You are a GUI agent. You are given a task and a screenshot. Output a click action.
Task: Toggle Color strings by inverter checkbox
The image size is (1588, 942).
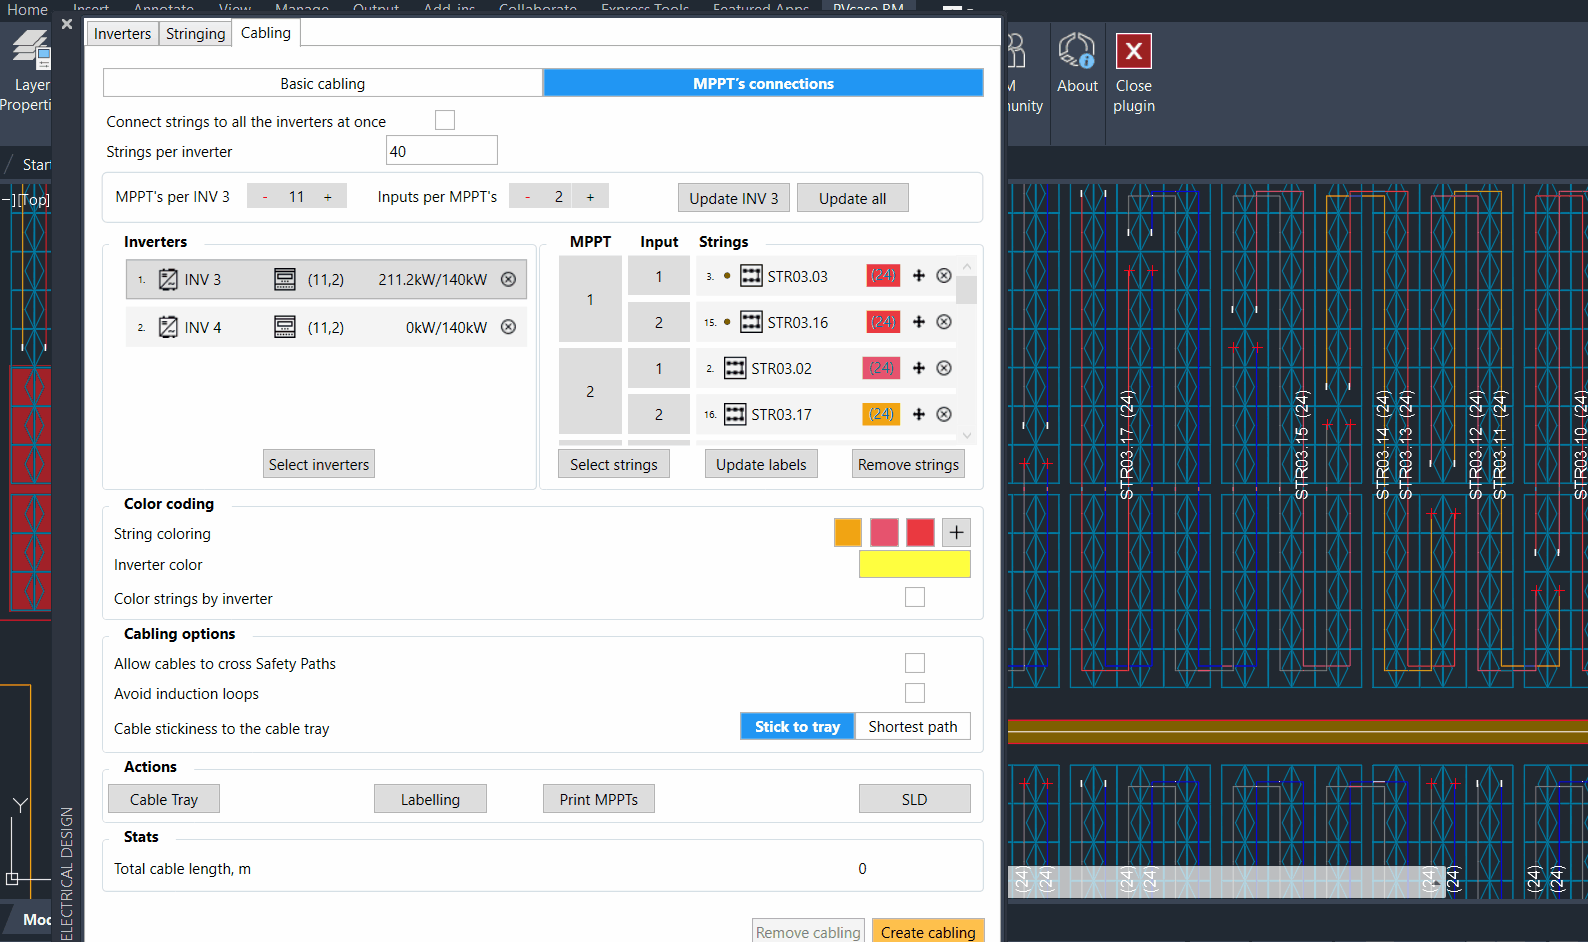[914, 597]
